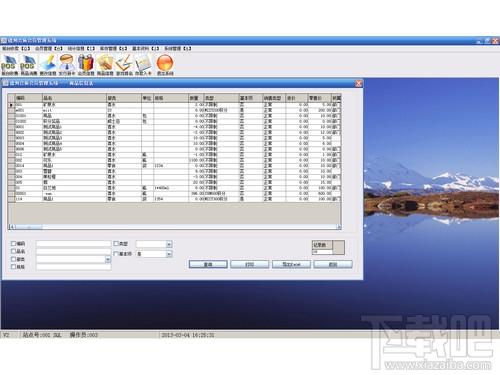Click the export to Excel button
Screen dimensions: 500x375
[291, 264]
